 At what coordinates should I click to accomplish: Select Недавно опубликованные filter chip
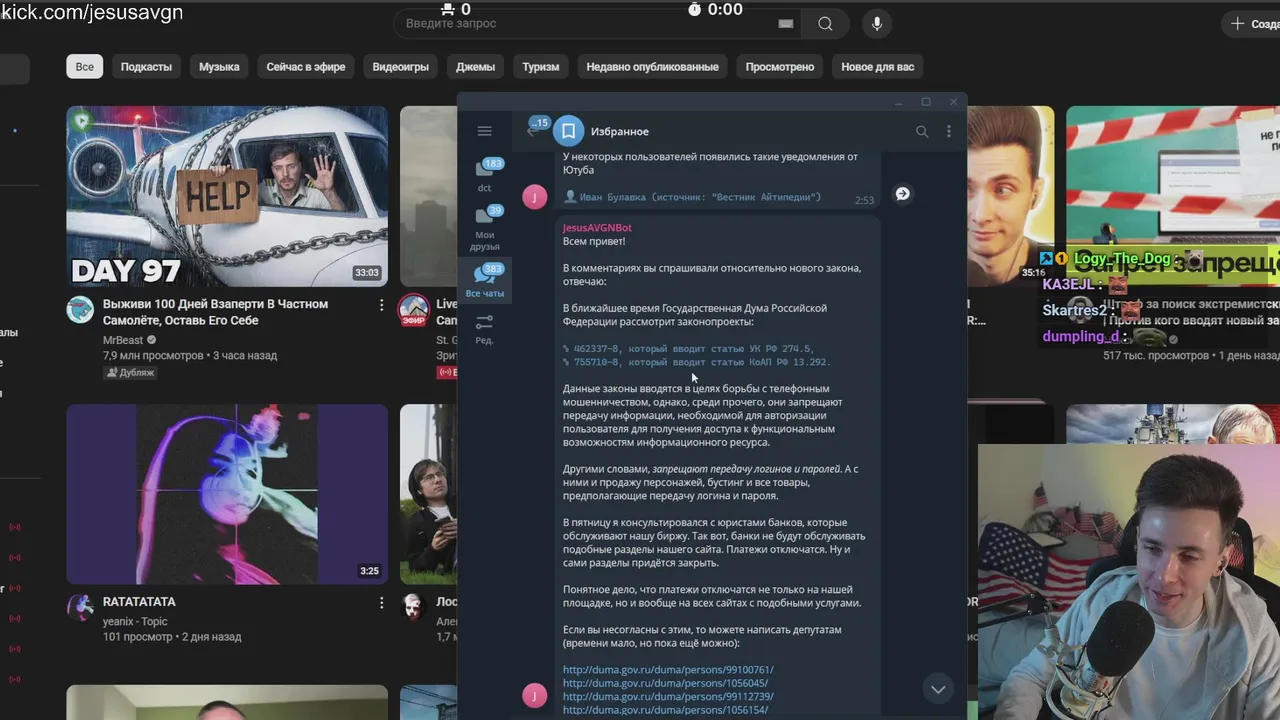pyautogui.click(x=652, y=67)
